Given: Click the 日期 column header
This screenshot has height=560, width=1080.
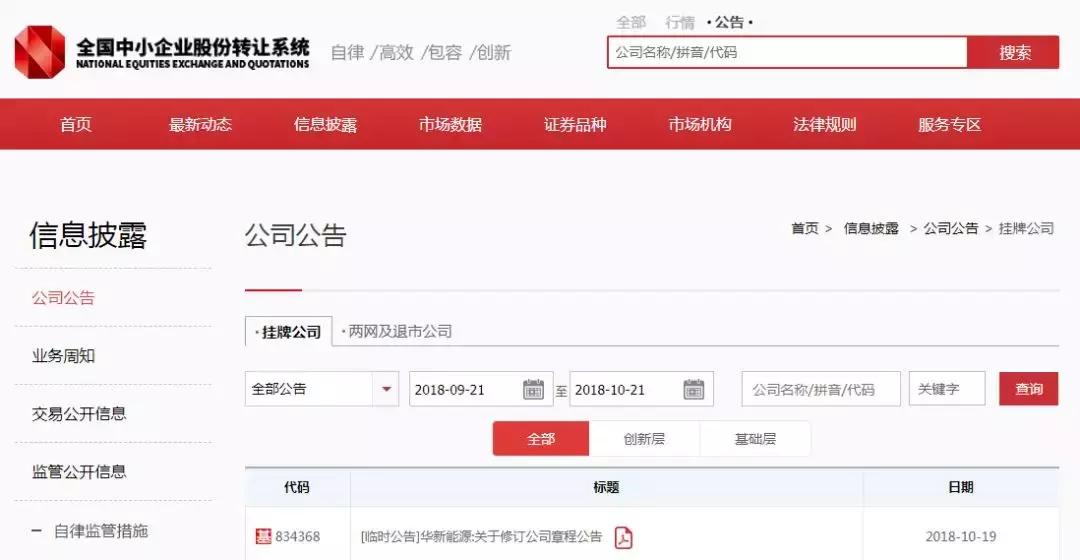Looking at the screenshot, I should [x=961, y=488].
